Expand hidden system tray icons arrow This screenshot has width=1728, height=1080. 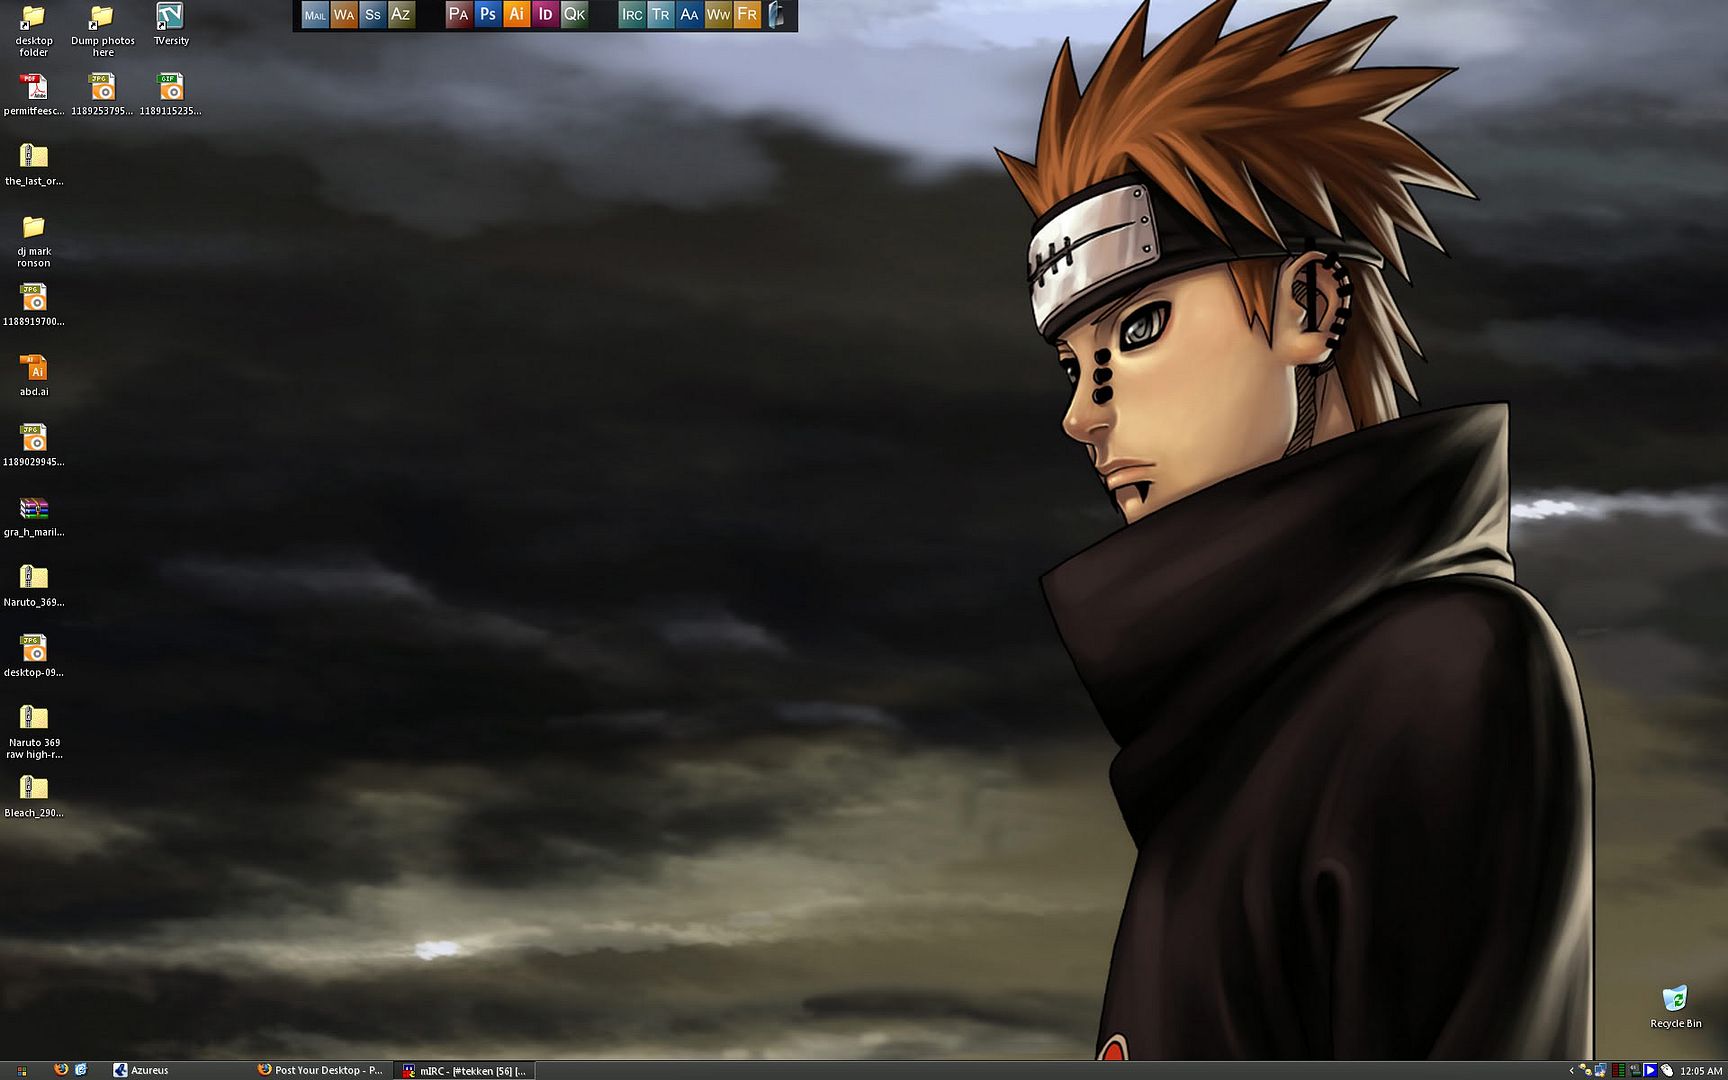(x=1572, y=1070)
